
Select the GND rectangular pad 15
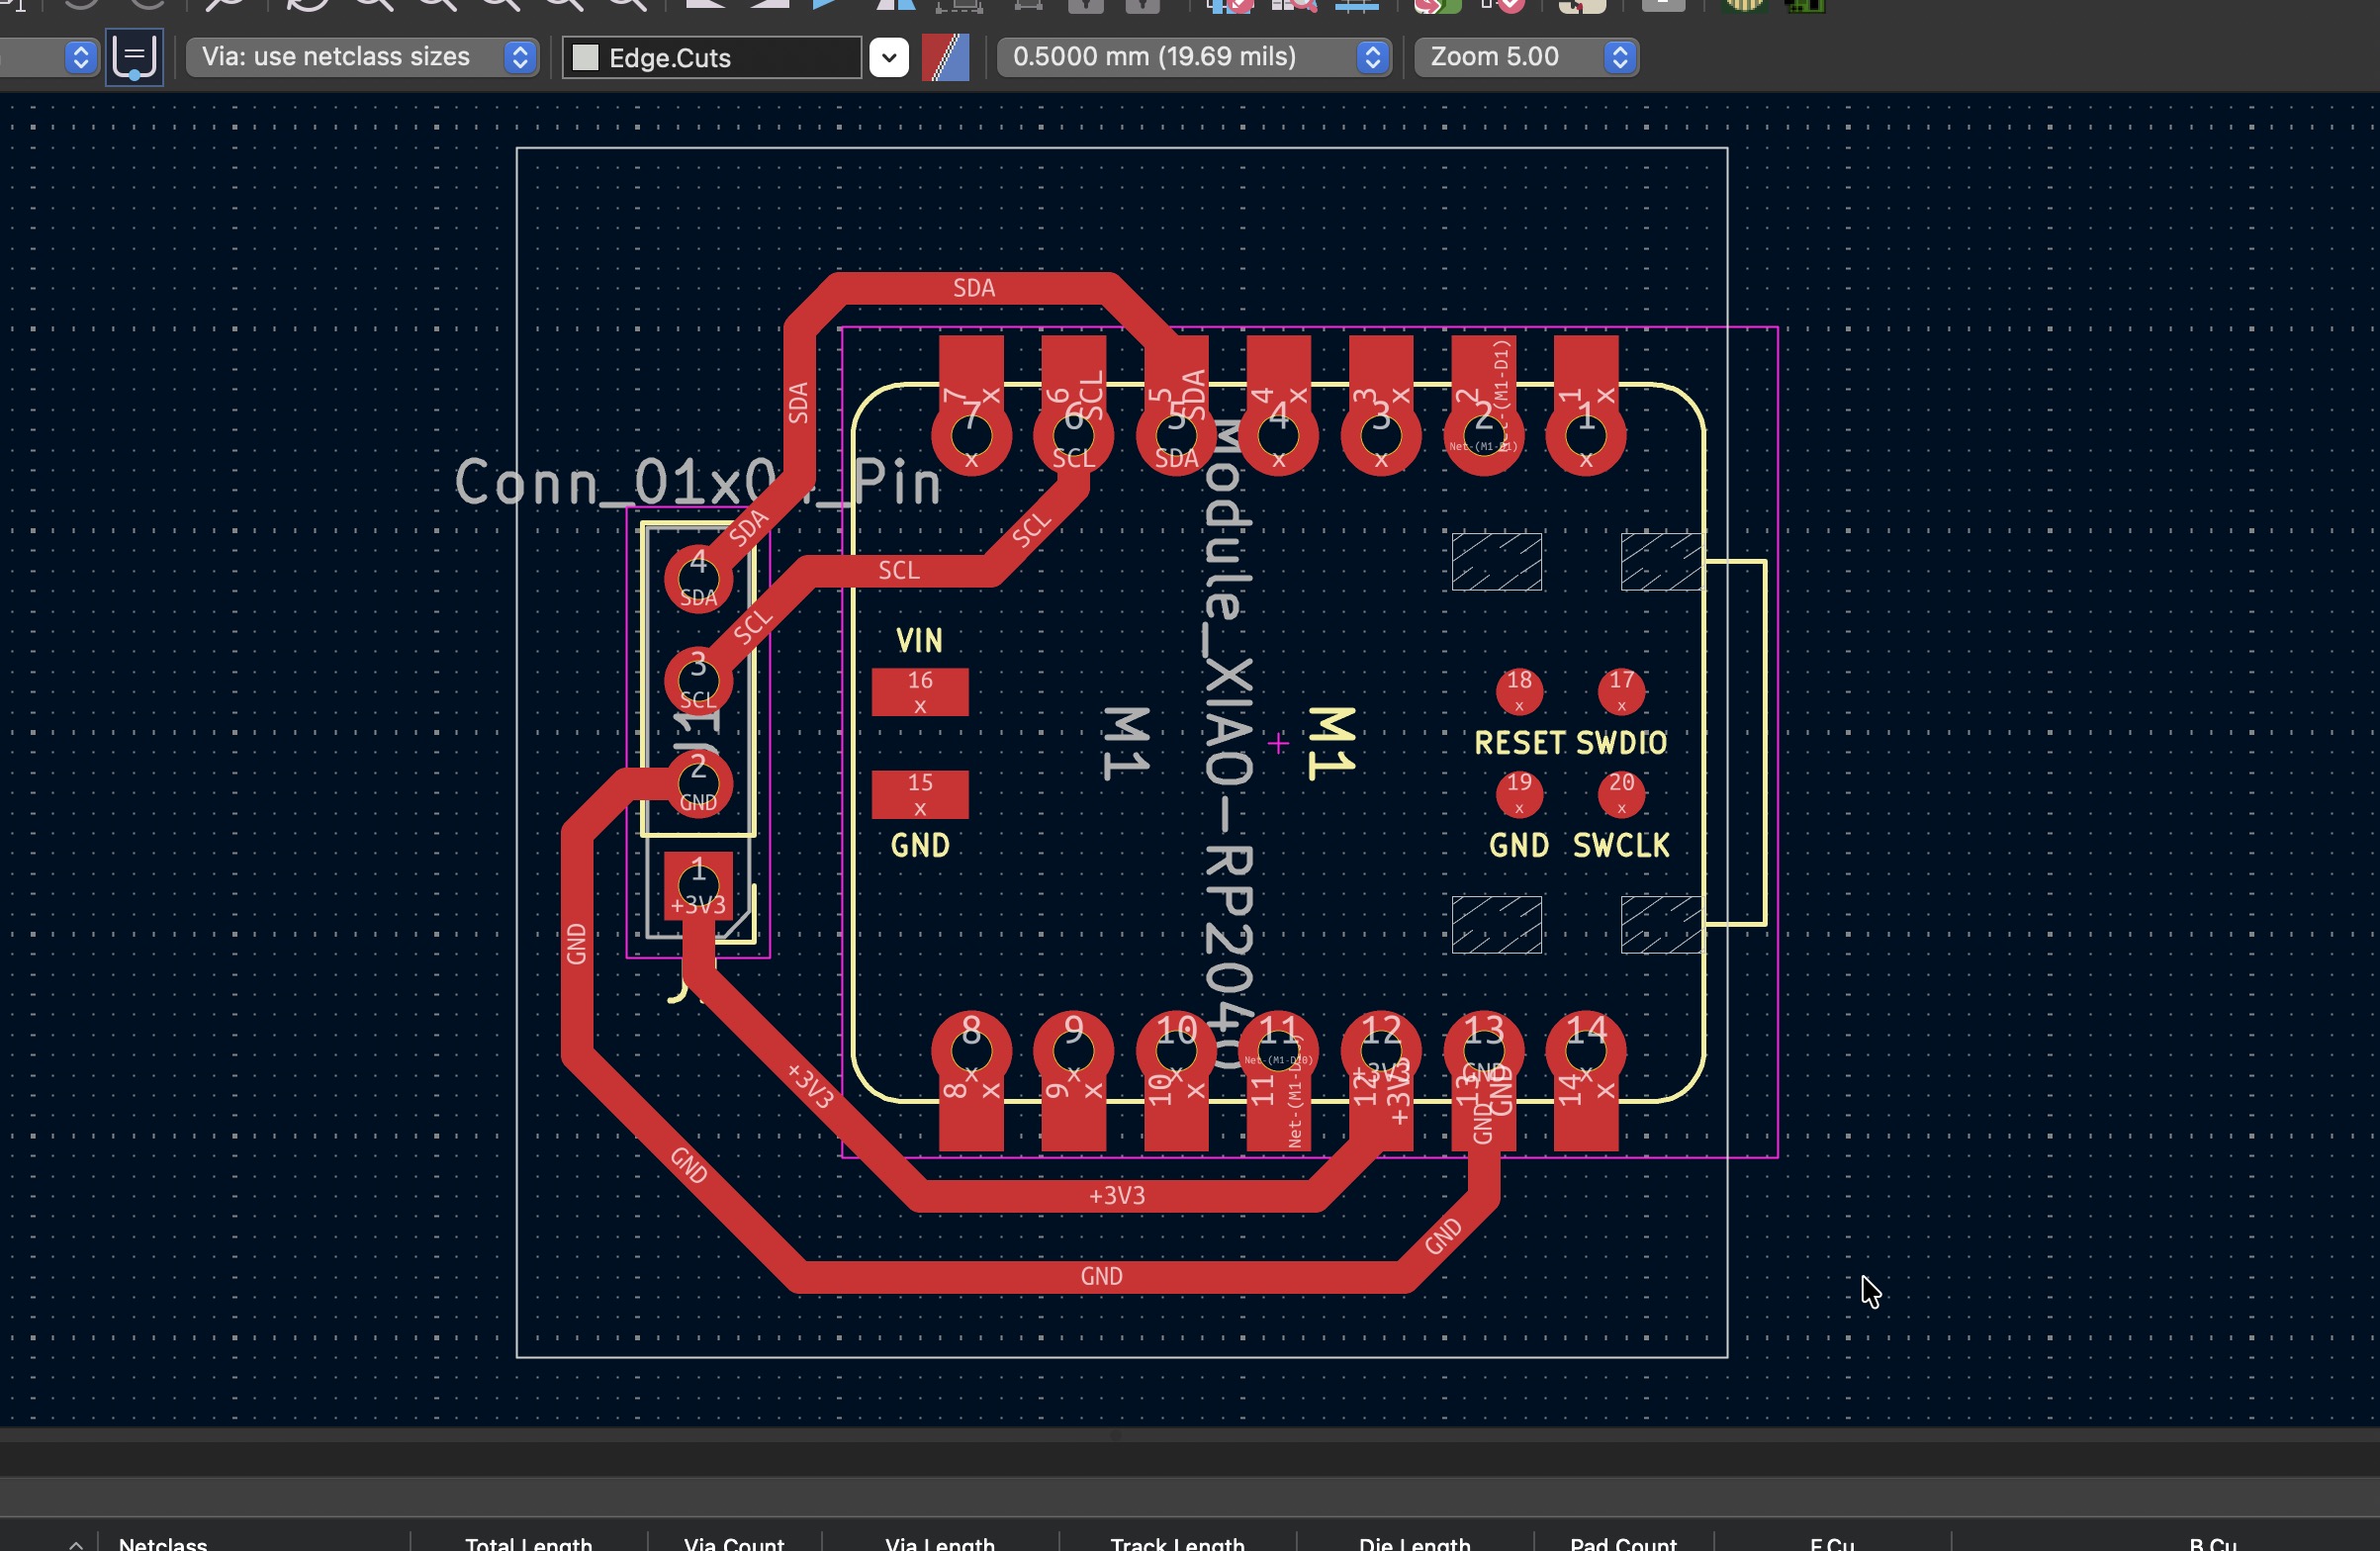click(919, 794)
